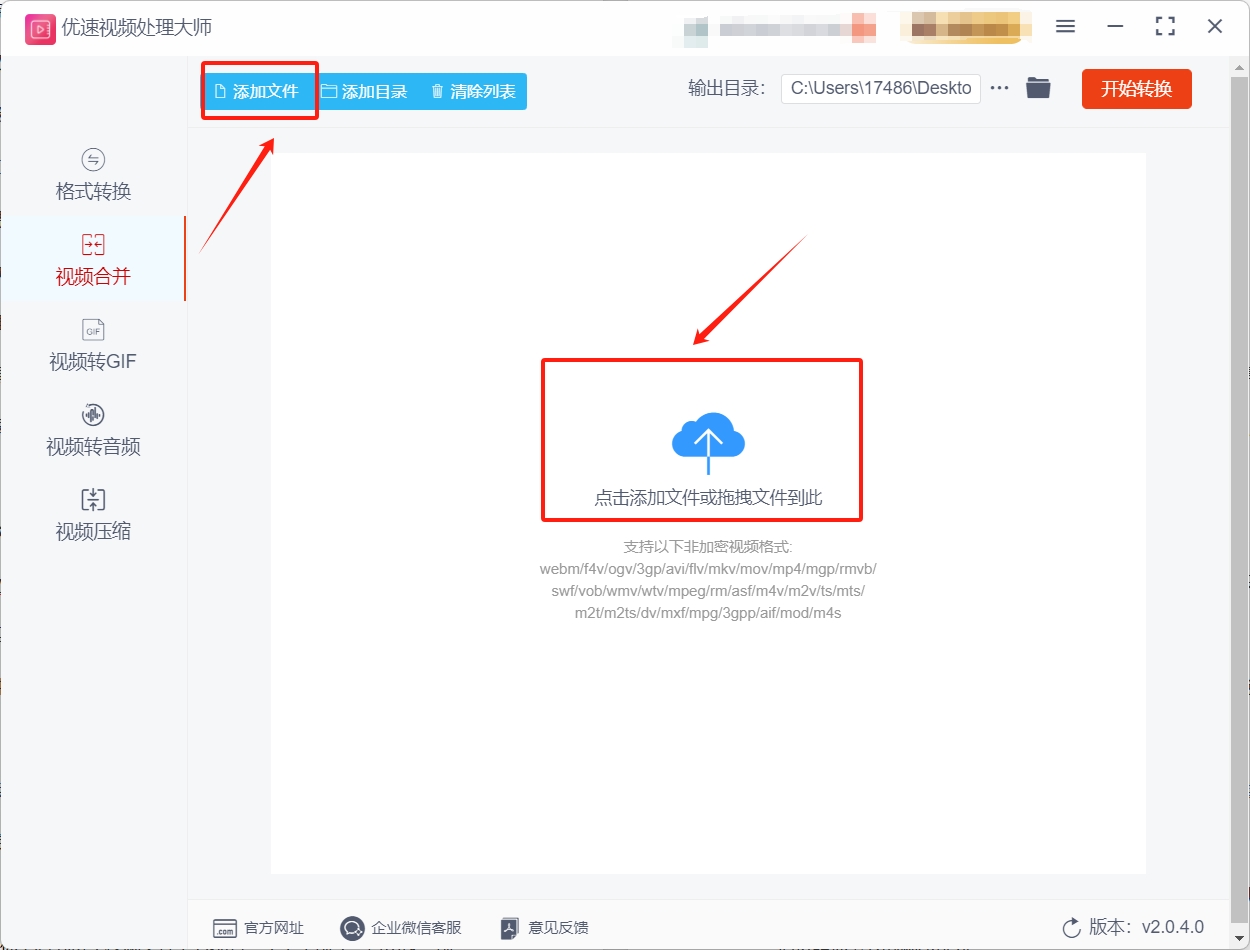Image resolution: width=1250 pixels, height=950 pixels.
Task: Click the output directory path field
Action: [880, 88]
